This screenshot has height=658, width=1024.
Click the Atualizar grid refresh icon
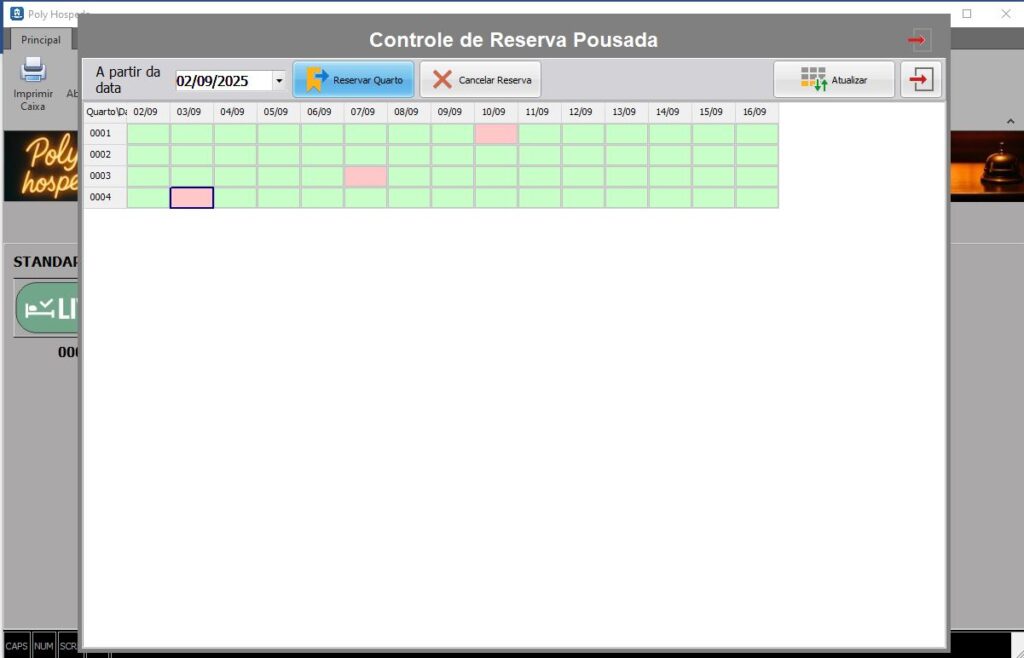(814, 80)
